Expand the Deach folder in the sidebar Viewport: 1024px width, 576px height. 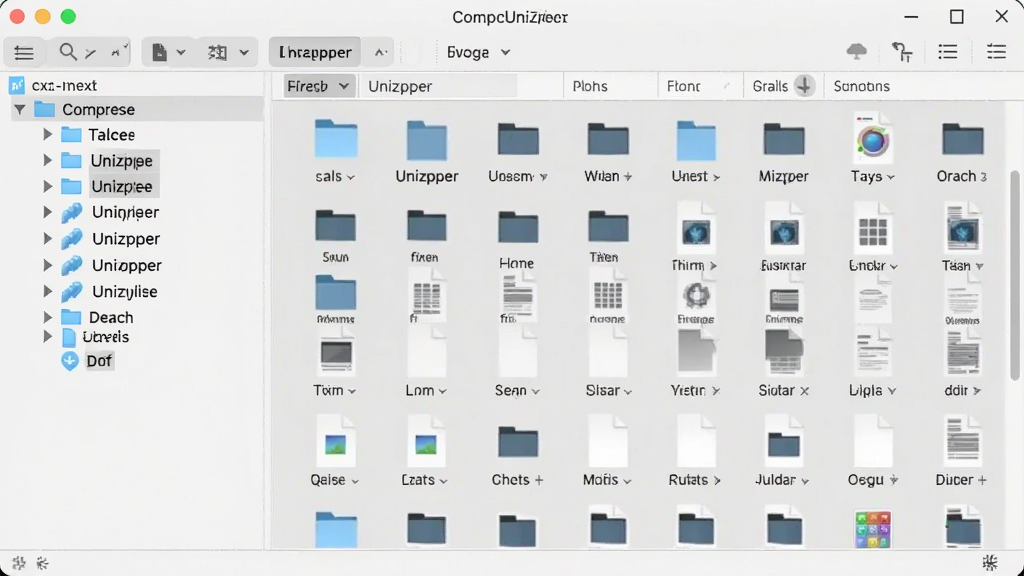click(x=48, y=317)
